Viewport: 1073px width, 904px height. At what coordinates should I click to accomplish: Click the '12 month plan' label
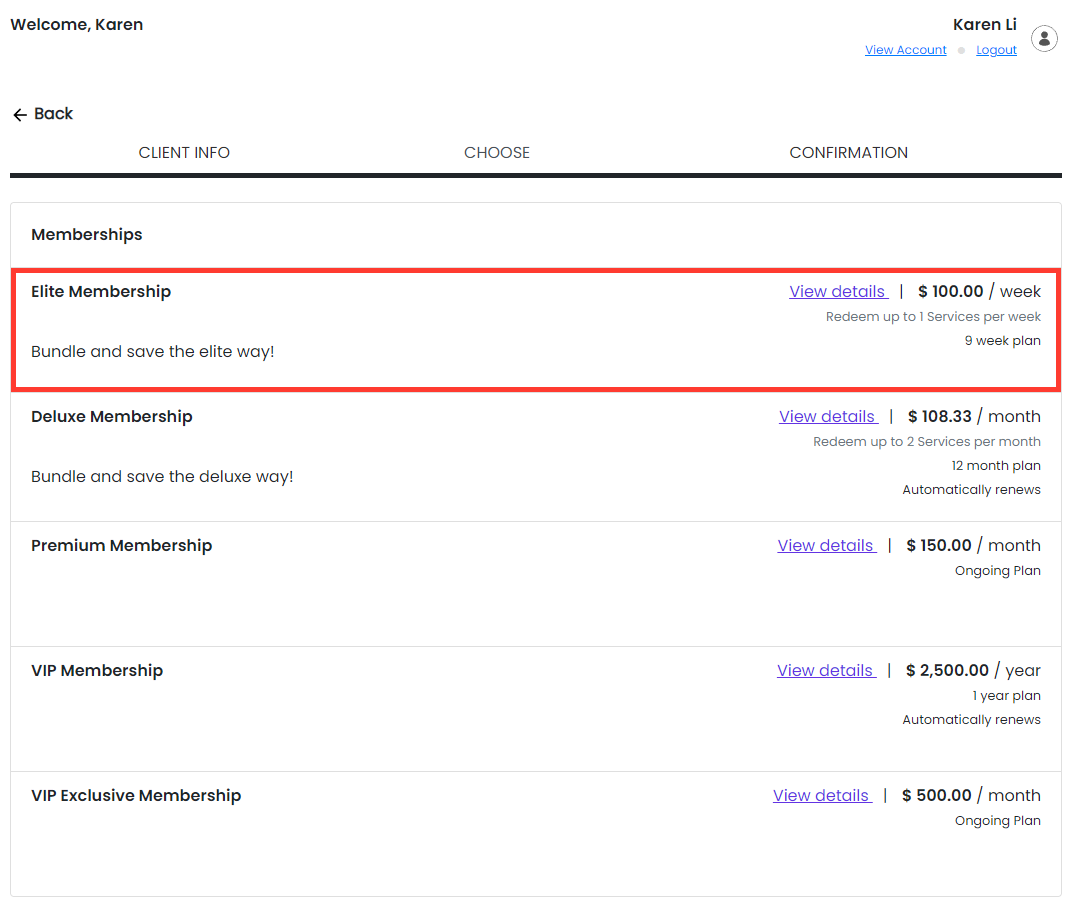[996, 466]
